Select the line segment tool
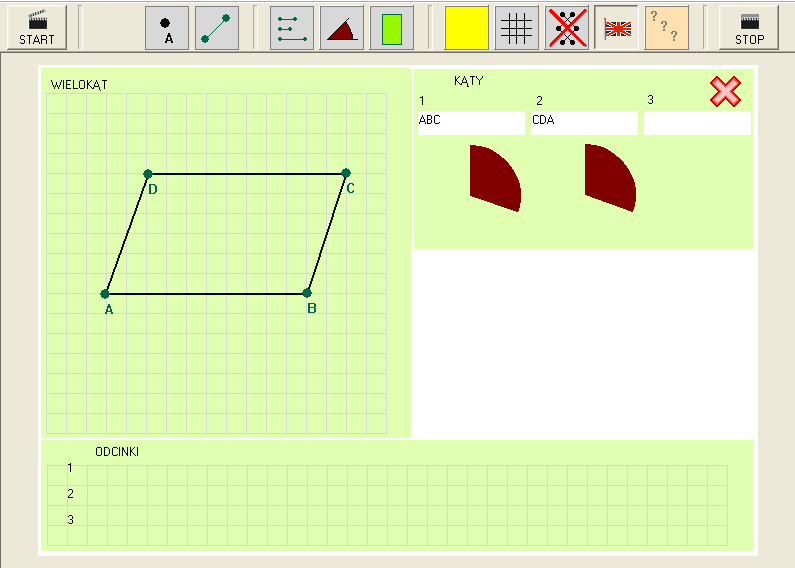 click(217, 28)
